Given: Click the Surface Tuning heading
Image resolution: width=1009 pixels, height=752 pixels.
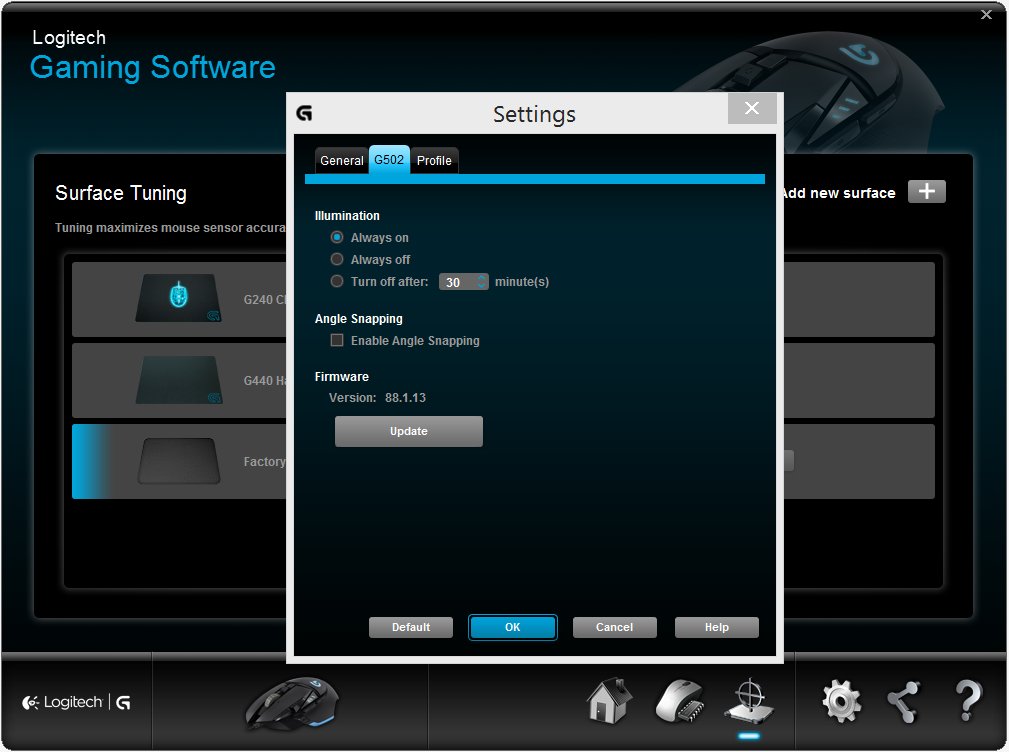Looking at the screenshot, I should click(121, 193).
